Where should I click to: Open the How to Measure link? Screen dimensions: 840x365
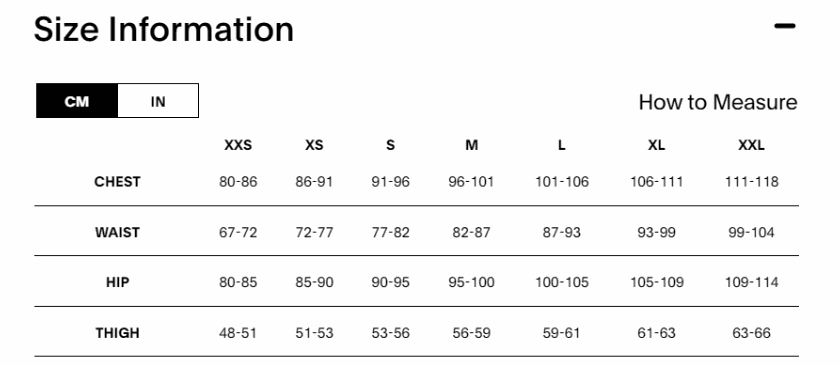coord(718,102)
